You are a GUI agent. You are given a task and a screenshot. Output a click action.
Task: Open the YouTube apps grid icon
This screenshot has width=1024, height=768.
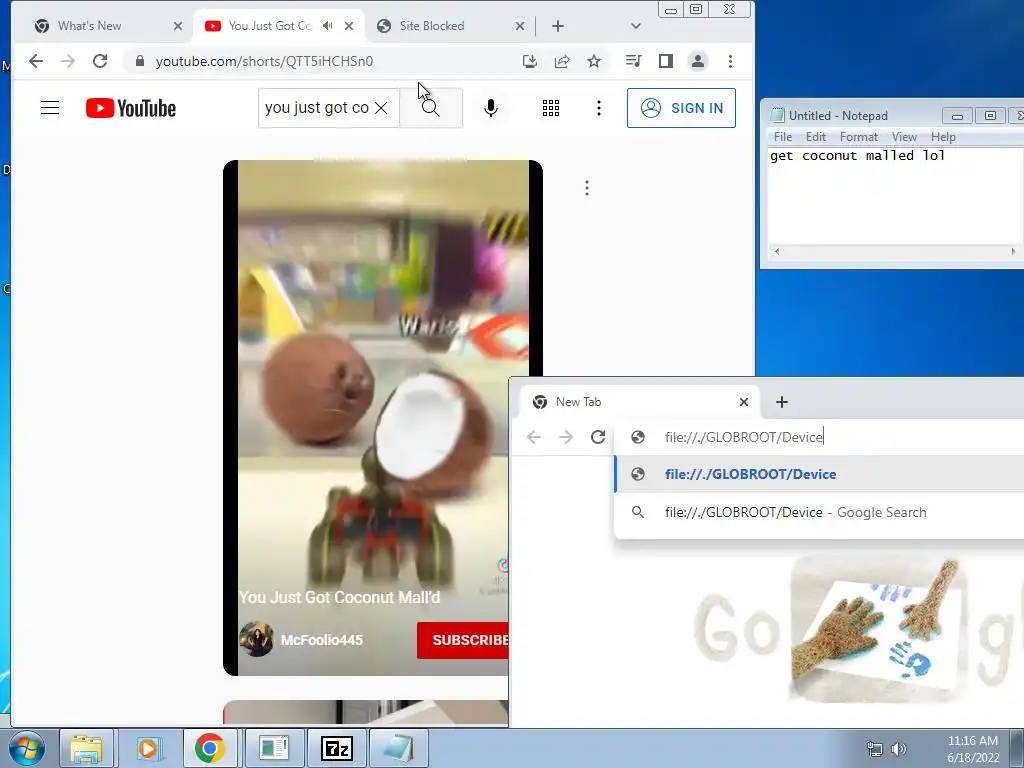[x=551, y=108]
